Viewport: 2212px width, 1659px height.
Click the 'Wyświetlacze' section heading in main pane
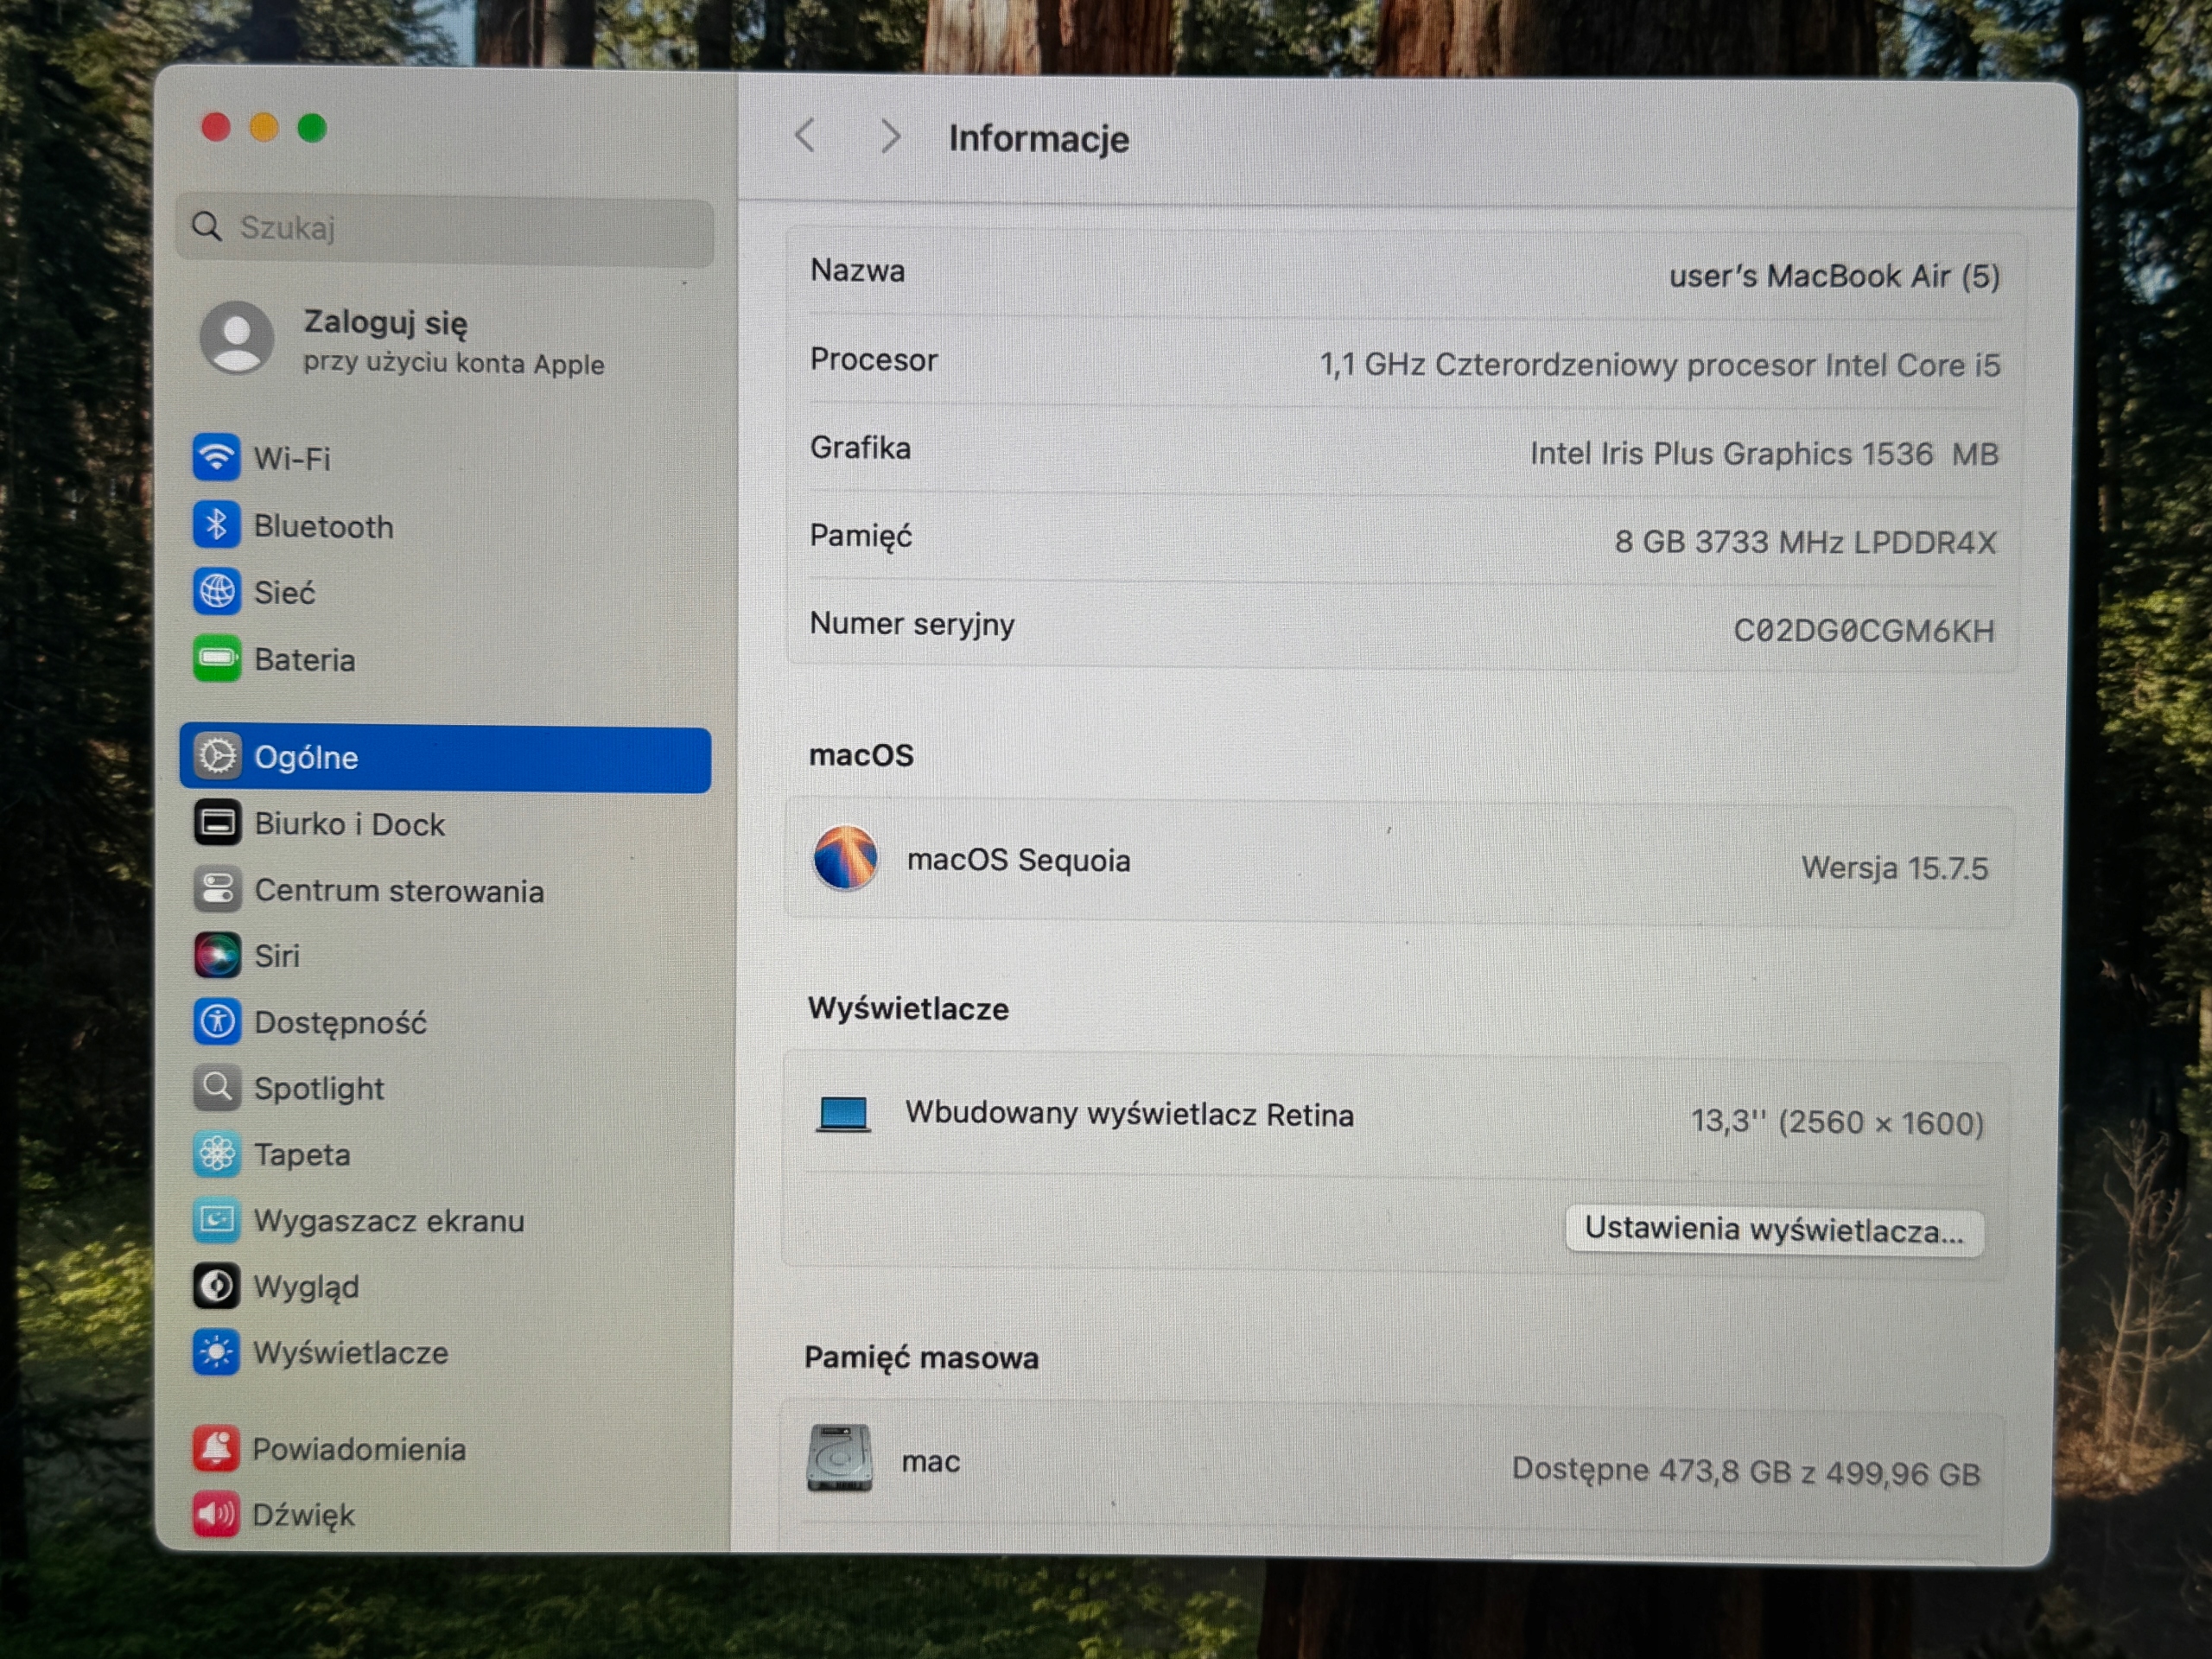pyautogui.click(x=908, y=1008)
